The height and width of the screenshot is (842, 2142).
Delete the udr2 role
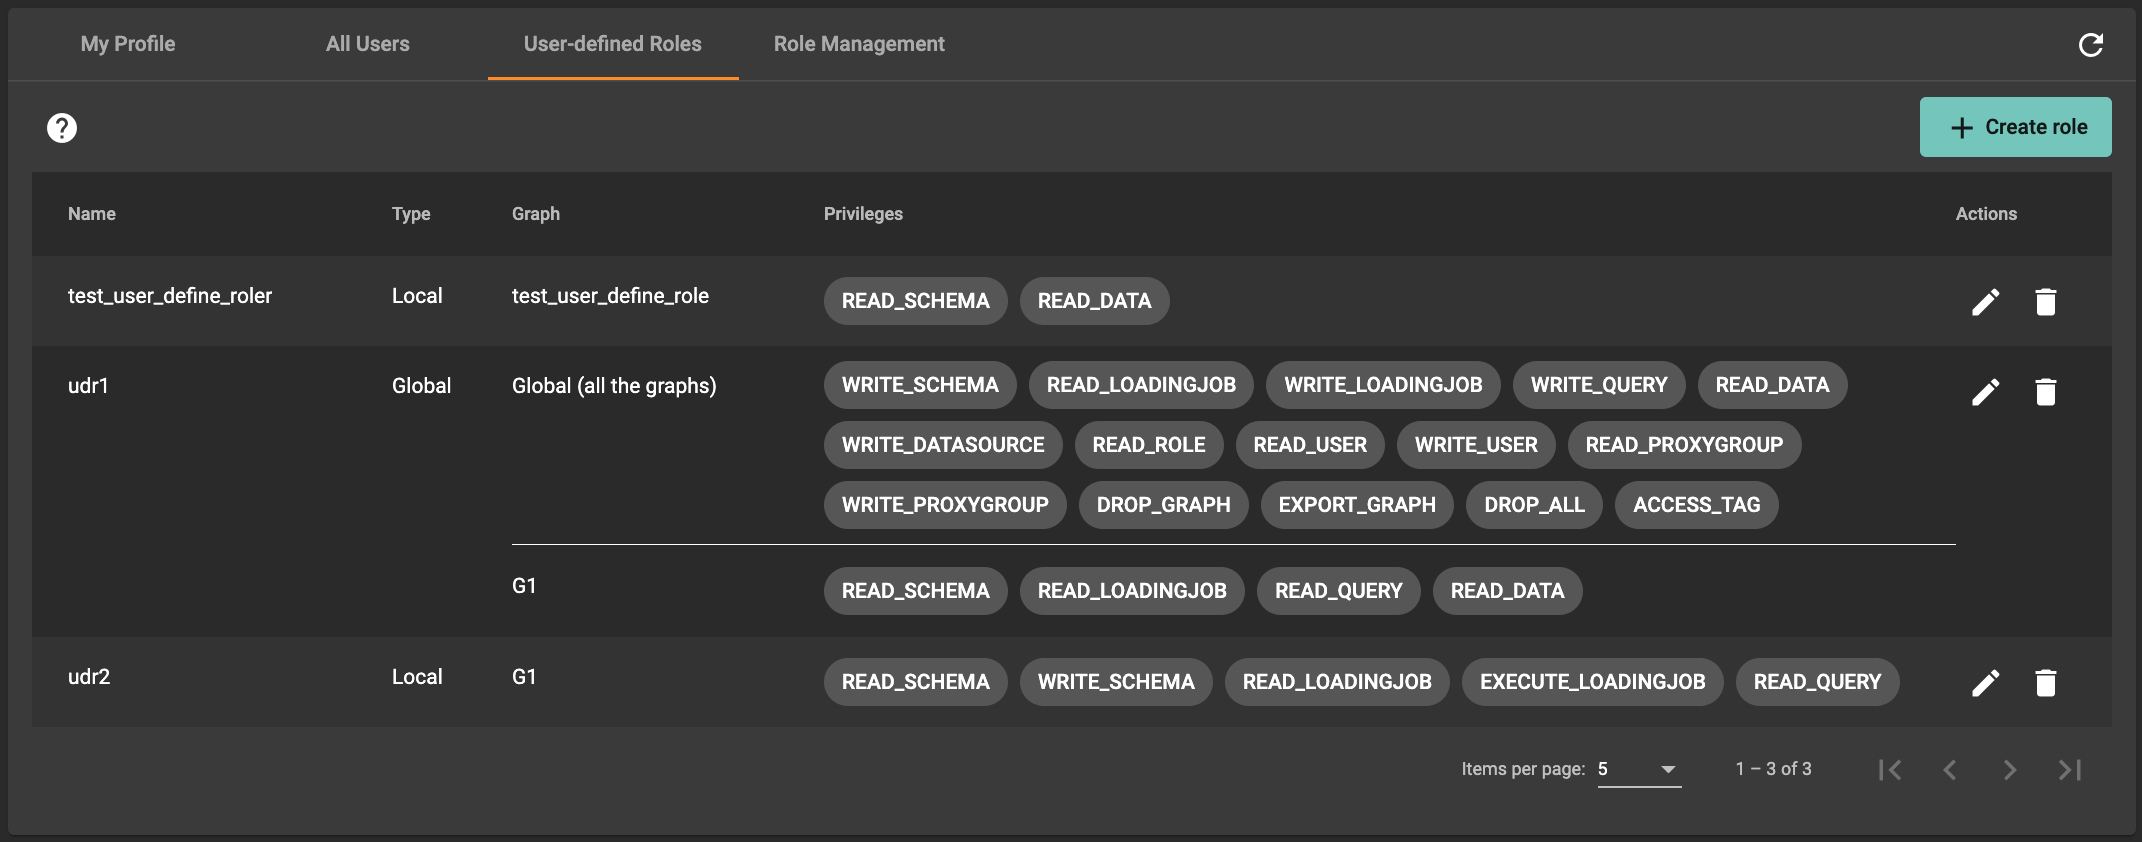pos(2045,683)
